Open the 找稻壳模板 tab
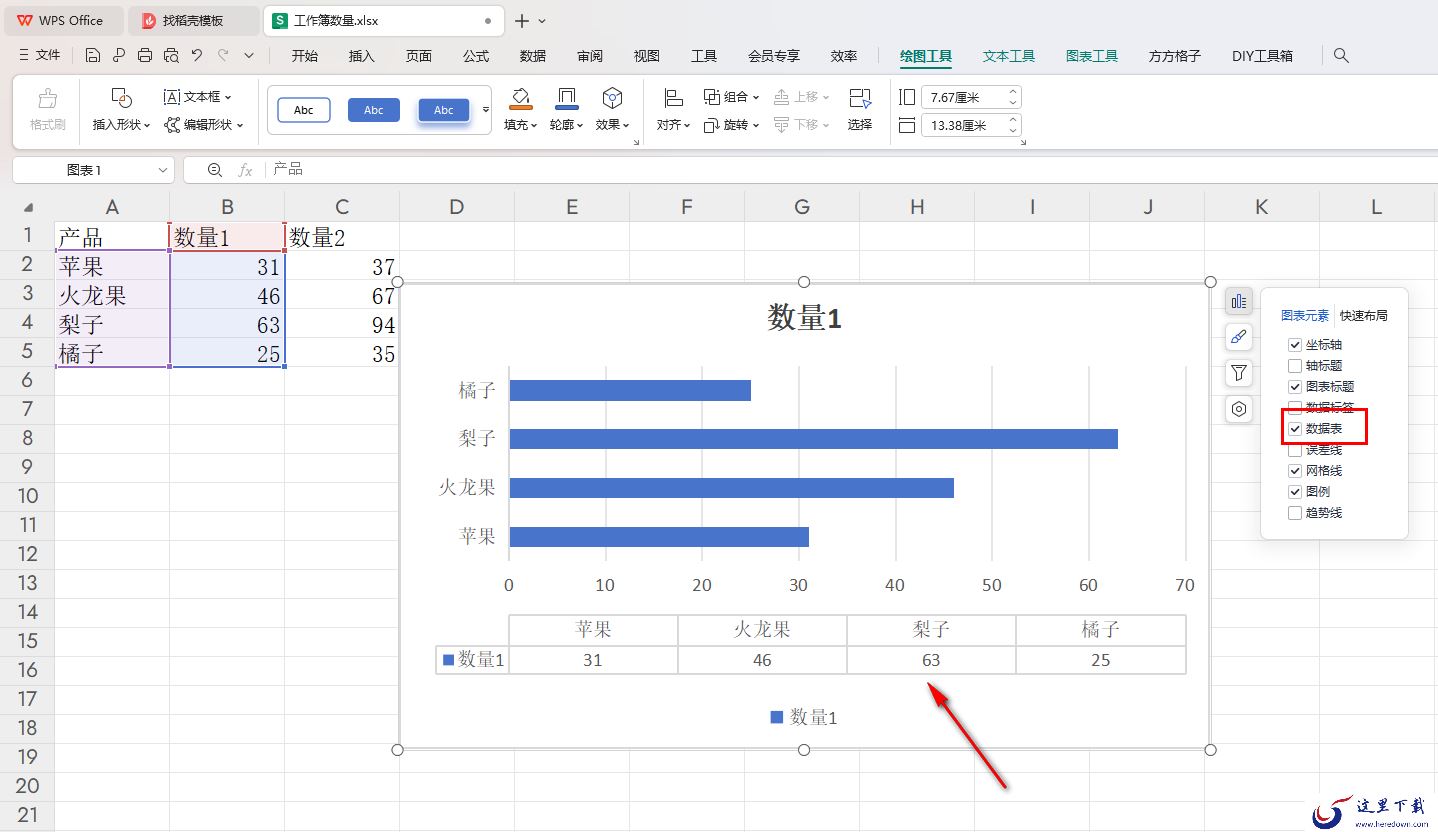The height and width of the screenshot is (832, 1438). pyautogui.click(x=194, y=20)
